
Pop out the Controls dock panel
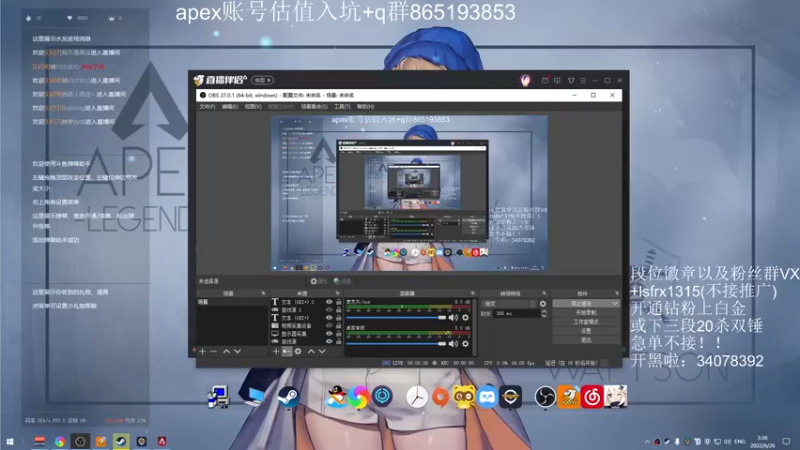(x=617, y=293)
